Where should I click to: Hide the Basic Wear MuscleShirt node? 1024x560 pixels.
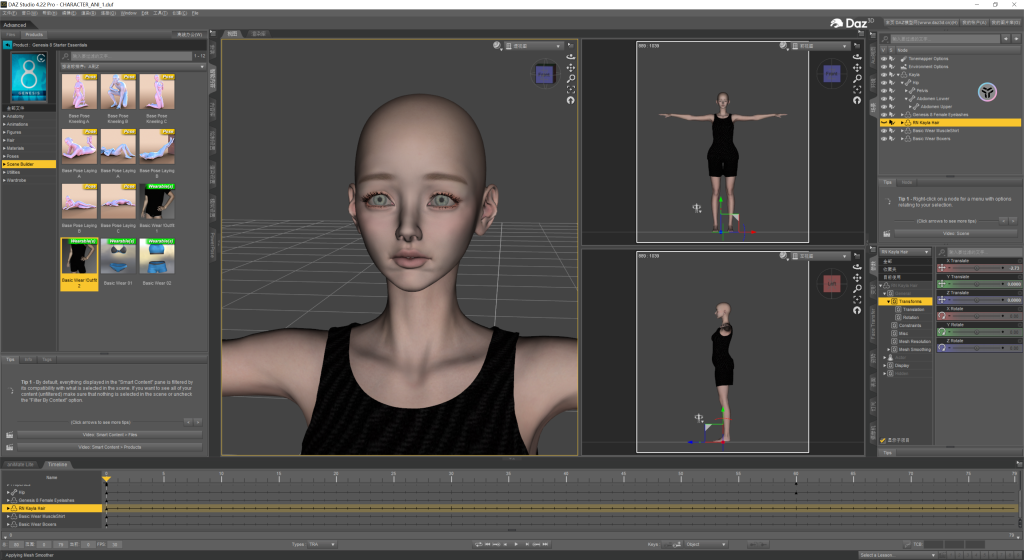pyautogui.click(x=882, y=131)
